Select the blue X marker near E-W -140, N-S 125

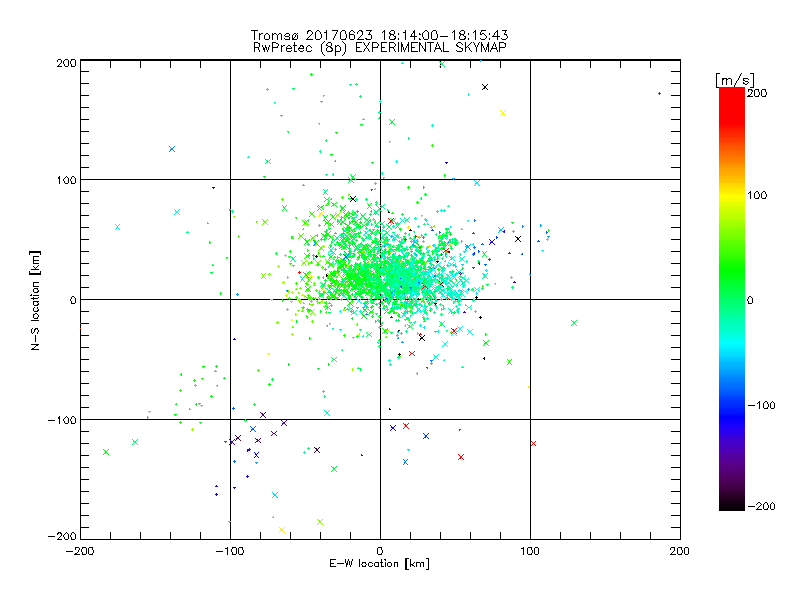pos(172,149)
